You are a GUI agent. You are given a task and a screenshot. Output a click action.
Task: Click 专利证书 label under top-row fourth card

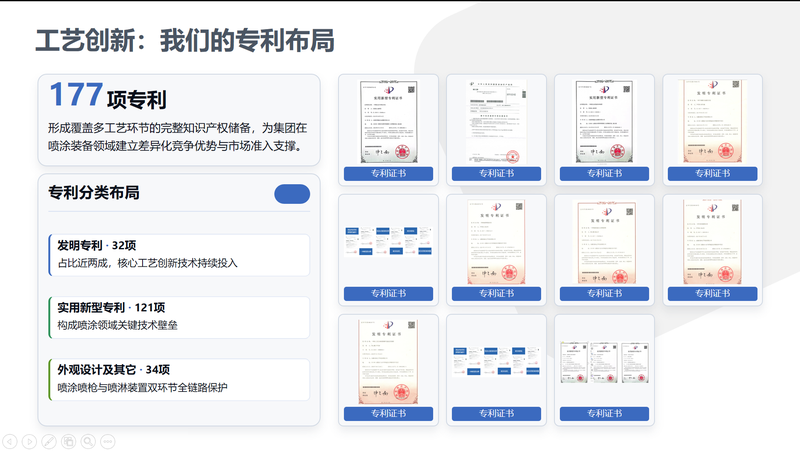pos(712,173)
